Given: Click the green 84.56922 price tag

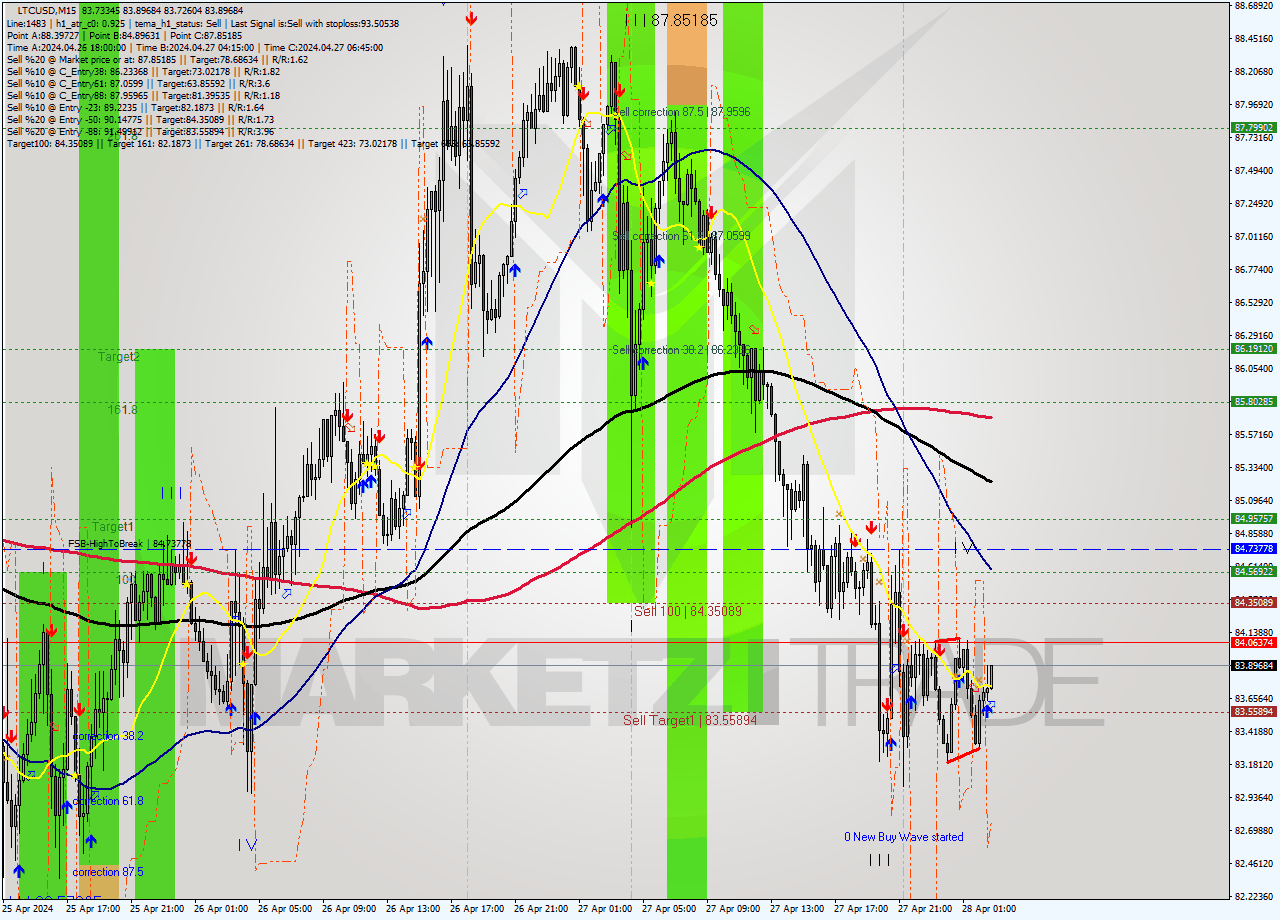Looking at the screenshot, I should [1254, 571].
